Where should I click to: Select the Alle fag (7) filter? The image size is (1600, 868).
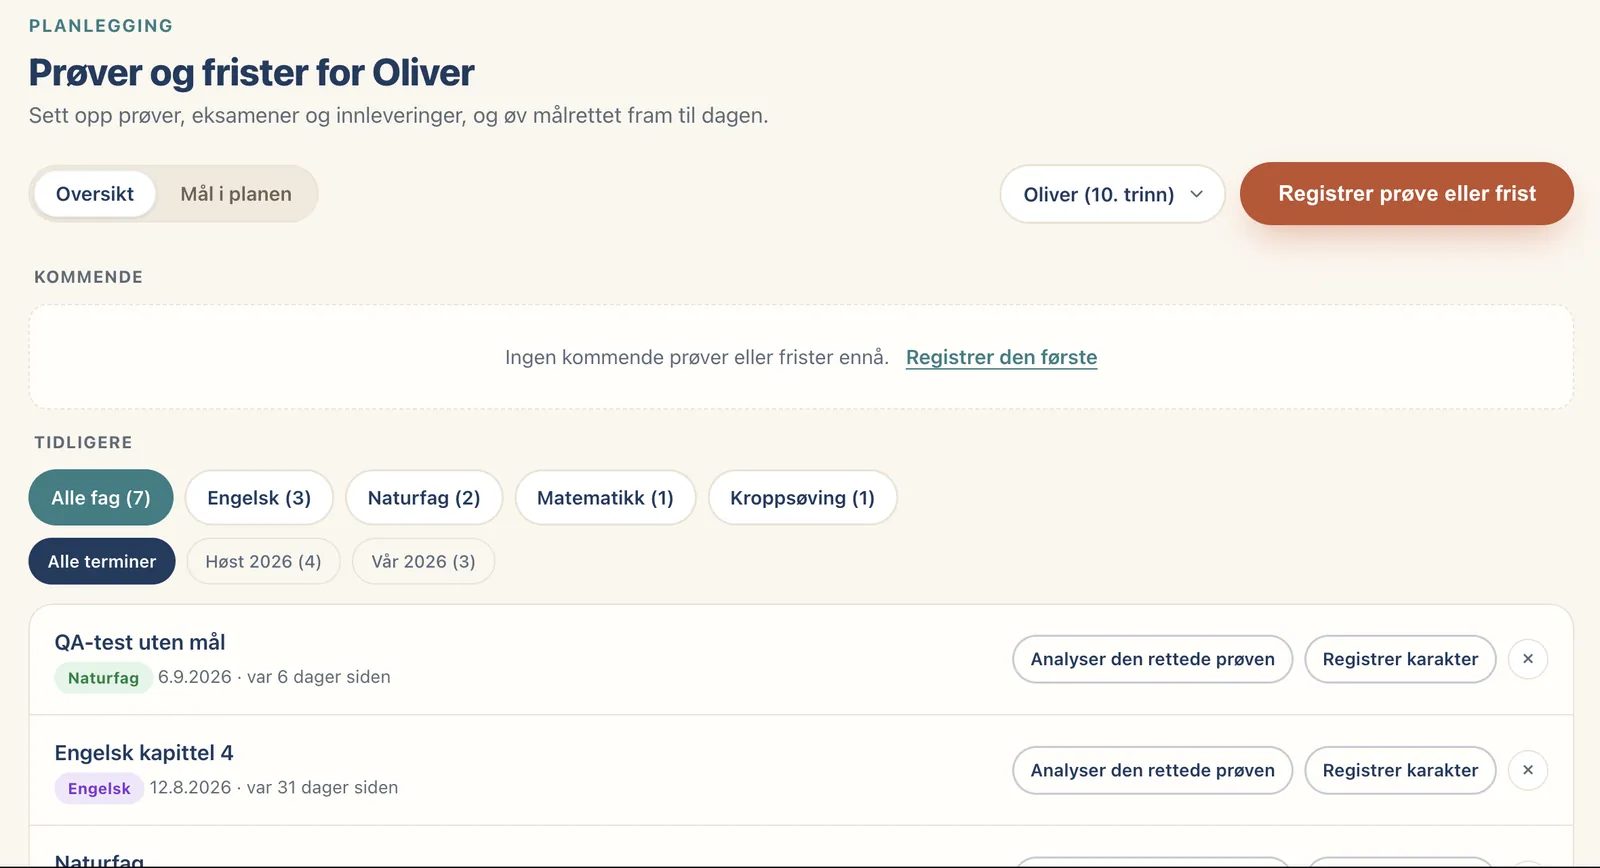101,497
